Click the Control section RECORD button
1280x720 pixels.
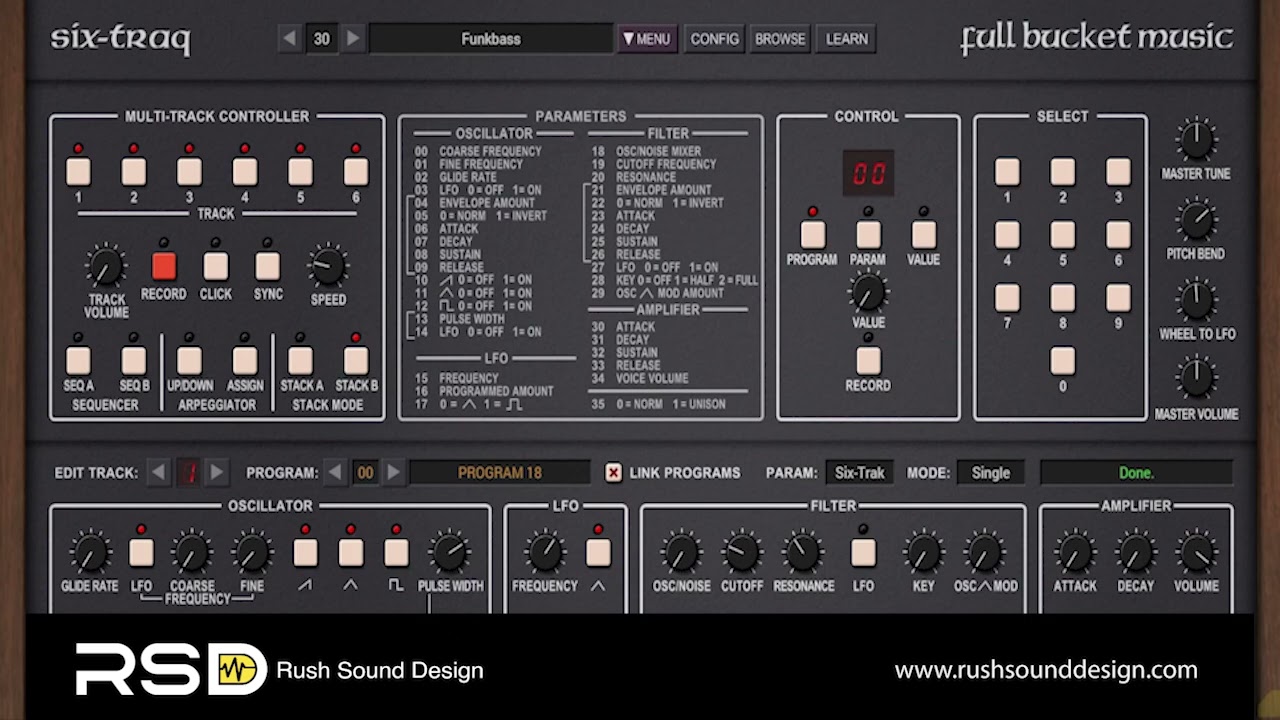(x=868, y=360)
